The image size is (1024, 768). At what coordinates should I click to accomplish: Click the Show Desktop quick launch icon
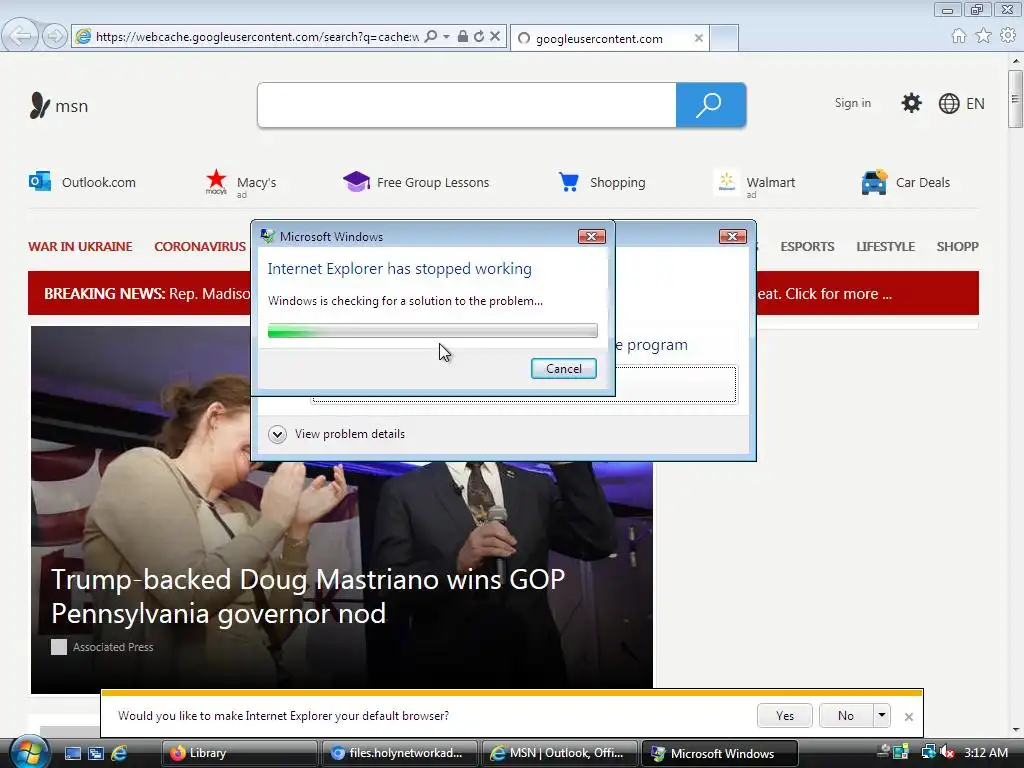(x=72, y=753)
